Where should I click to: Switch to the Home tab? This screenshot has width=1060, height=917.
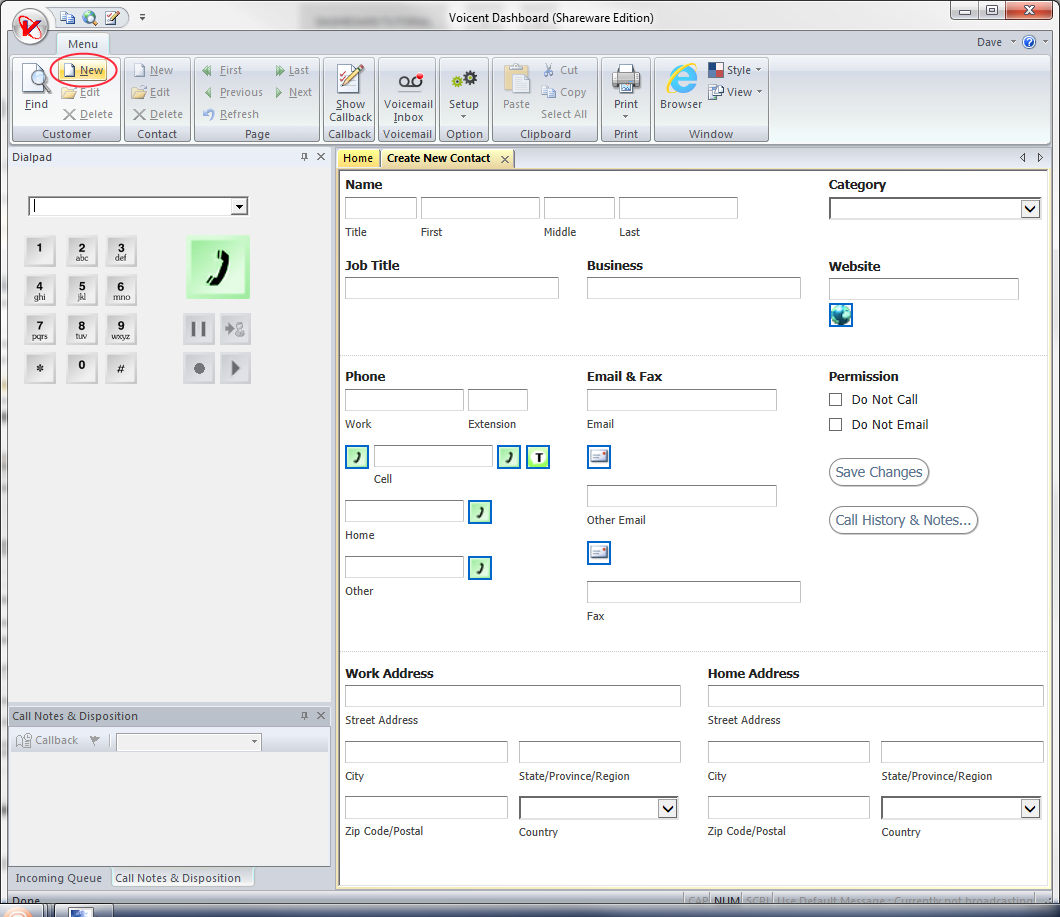pyautogui.click(x=358, y=158)
